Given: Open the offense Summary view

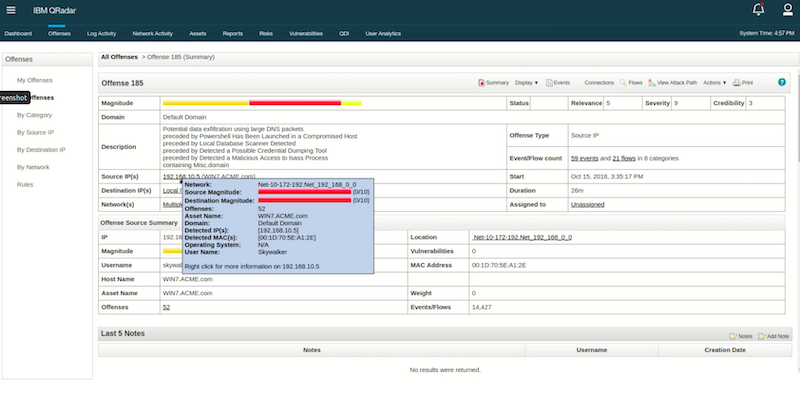Looking at the screenshot, I should pos(493,83).
